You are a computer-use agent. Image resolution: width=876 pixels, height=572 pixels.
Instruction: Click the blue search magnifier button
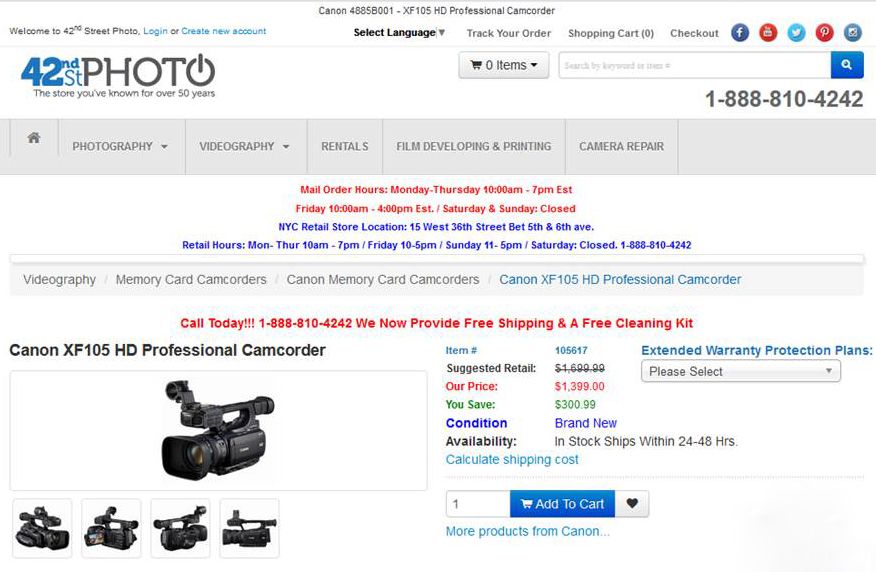click(x=847, y=65)
